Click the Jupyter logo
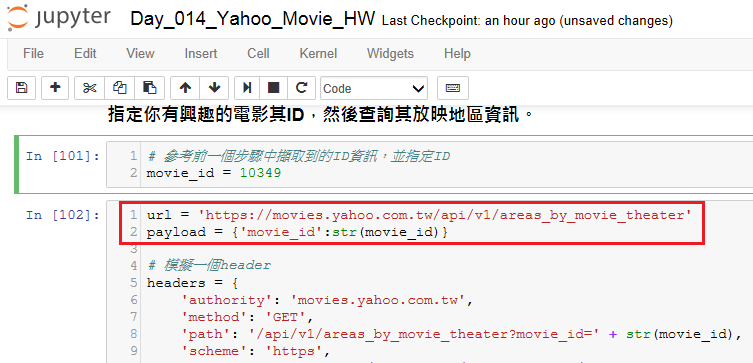753x363 pixels. pyautogui.click(x=60, y=18)
